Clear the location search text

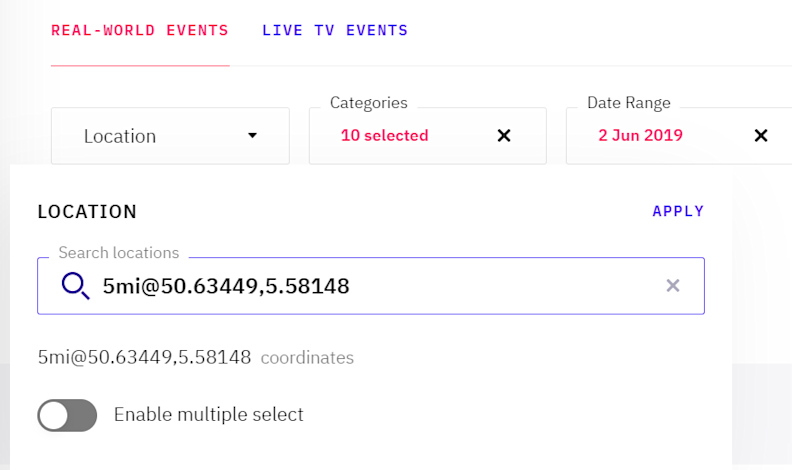pos(673,286)
